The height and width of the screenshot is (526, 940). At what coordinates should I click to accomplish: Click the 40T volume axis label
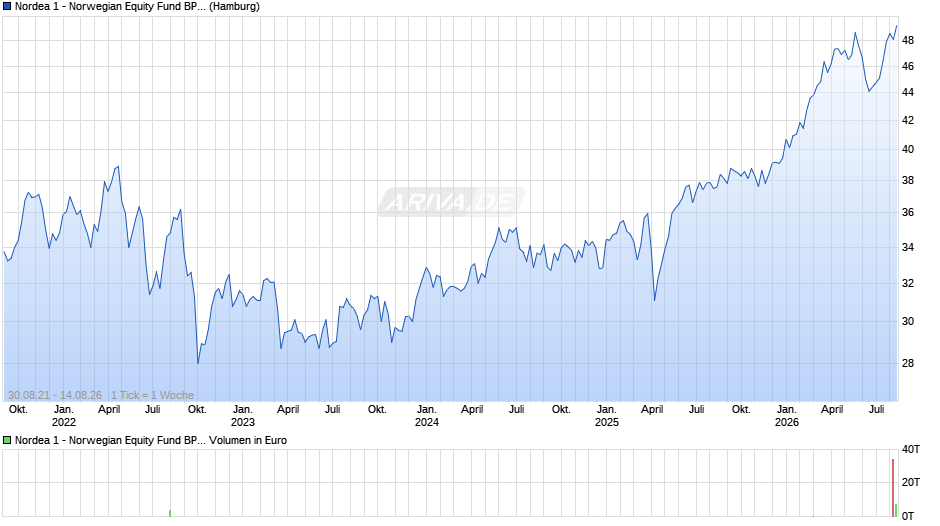pos(911,449)
